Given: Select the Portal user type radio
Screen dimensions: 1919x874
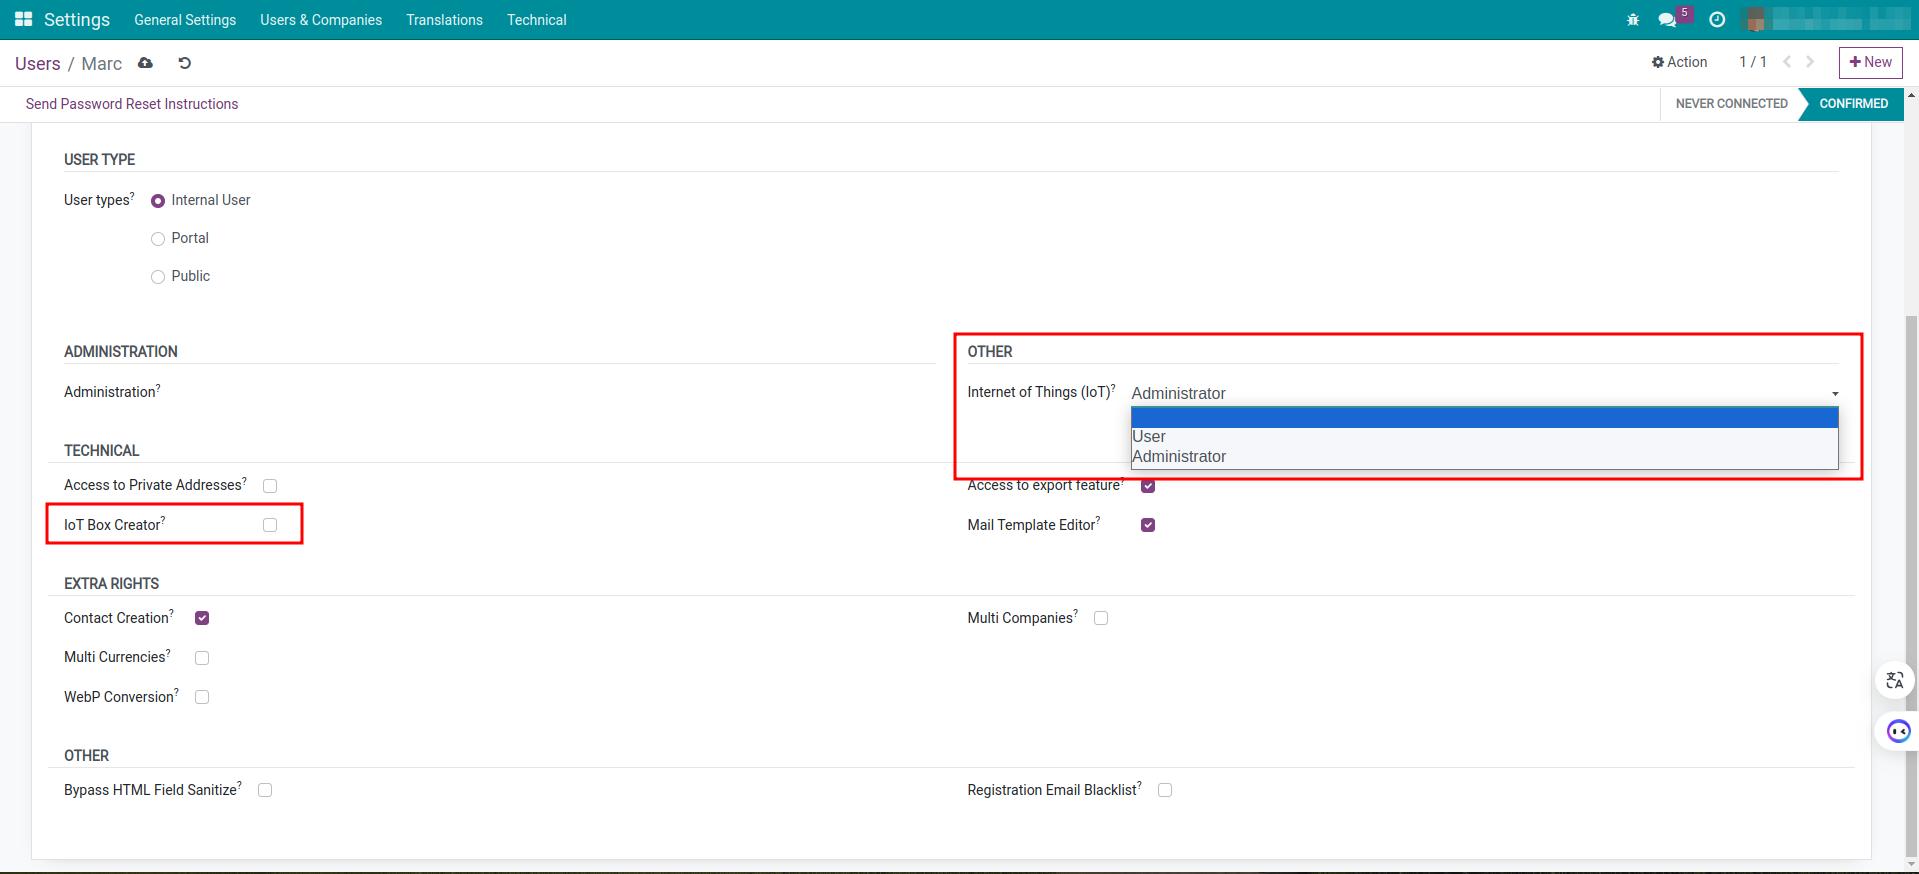Looking at the screenshot, I should [x=158, y=239].
